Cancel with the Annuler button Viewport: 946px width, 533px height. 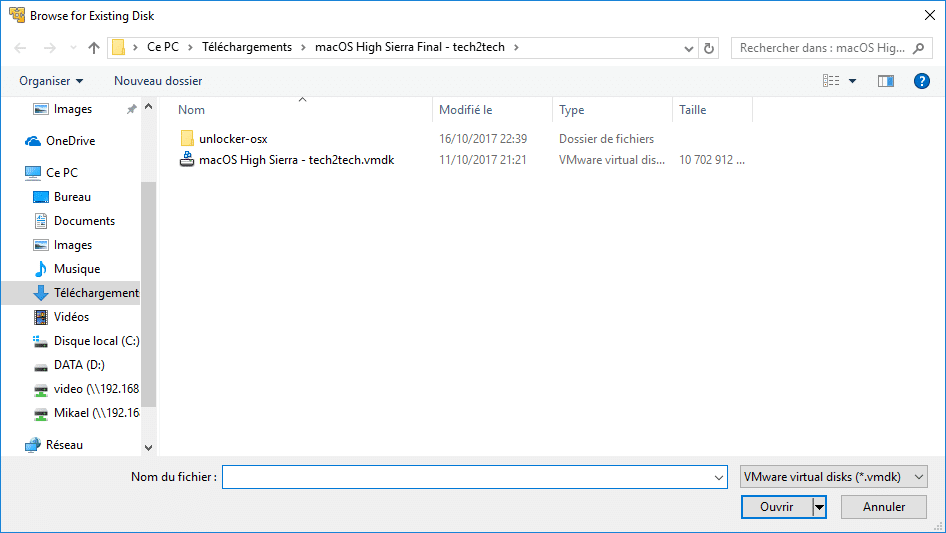pos(884,507)
